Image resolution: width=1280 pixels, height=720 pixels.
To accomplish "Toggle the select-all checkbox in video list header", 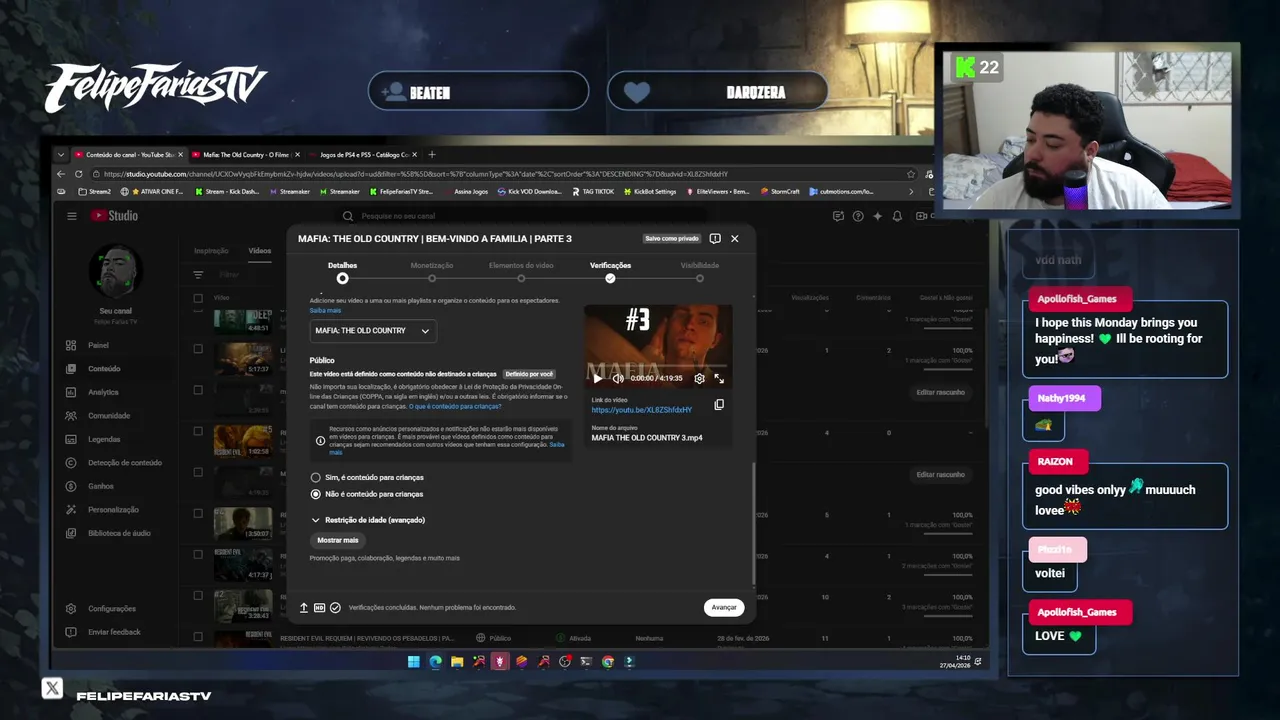I will 198,298.
